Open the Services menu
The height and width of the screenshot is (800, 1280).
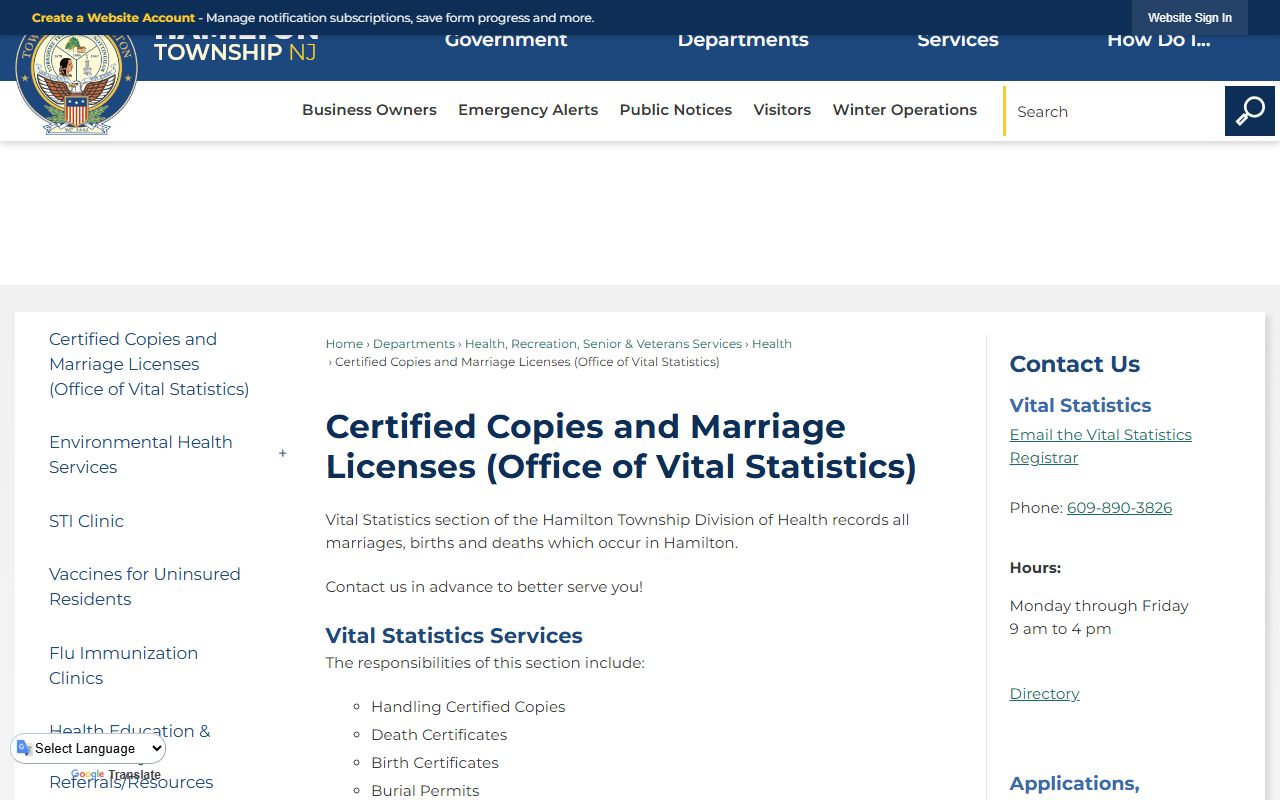click(958, 42)
